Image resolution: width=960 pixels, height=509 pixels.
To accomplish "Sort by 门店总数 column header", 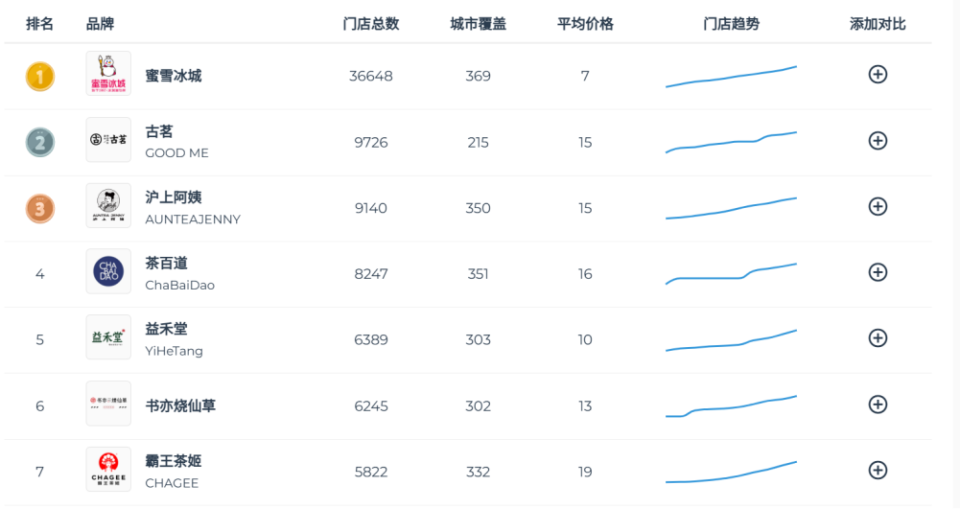I will coord(370,23).
